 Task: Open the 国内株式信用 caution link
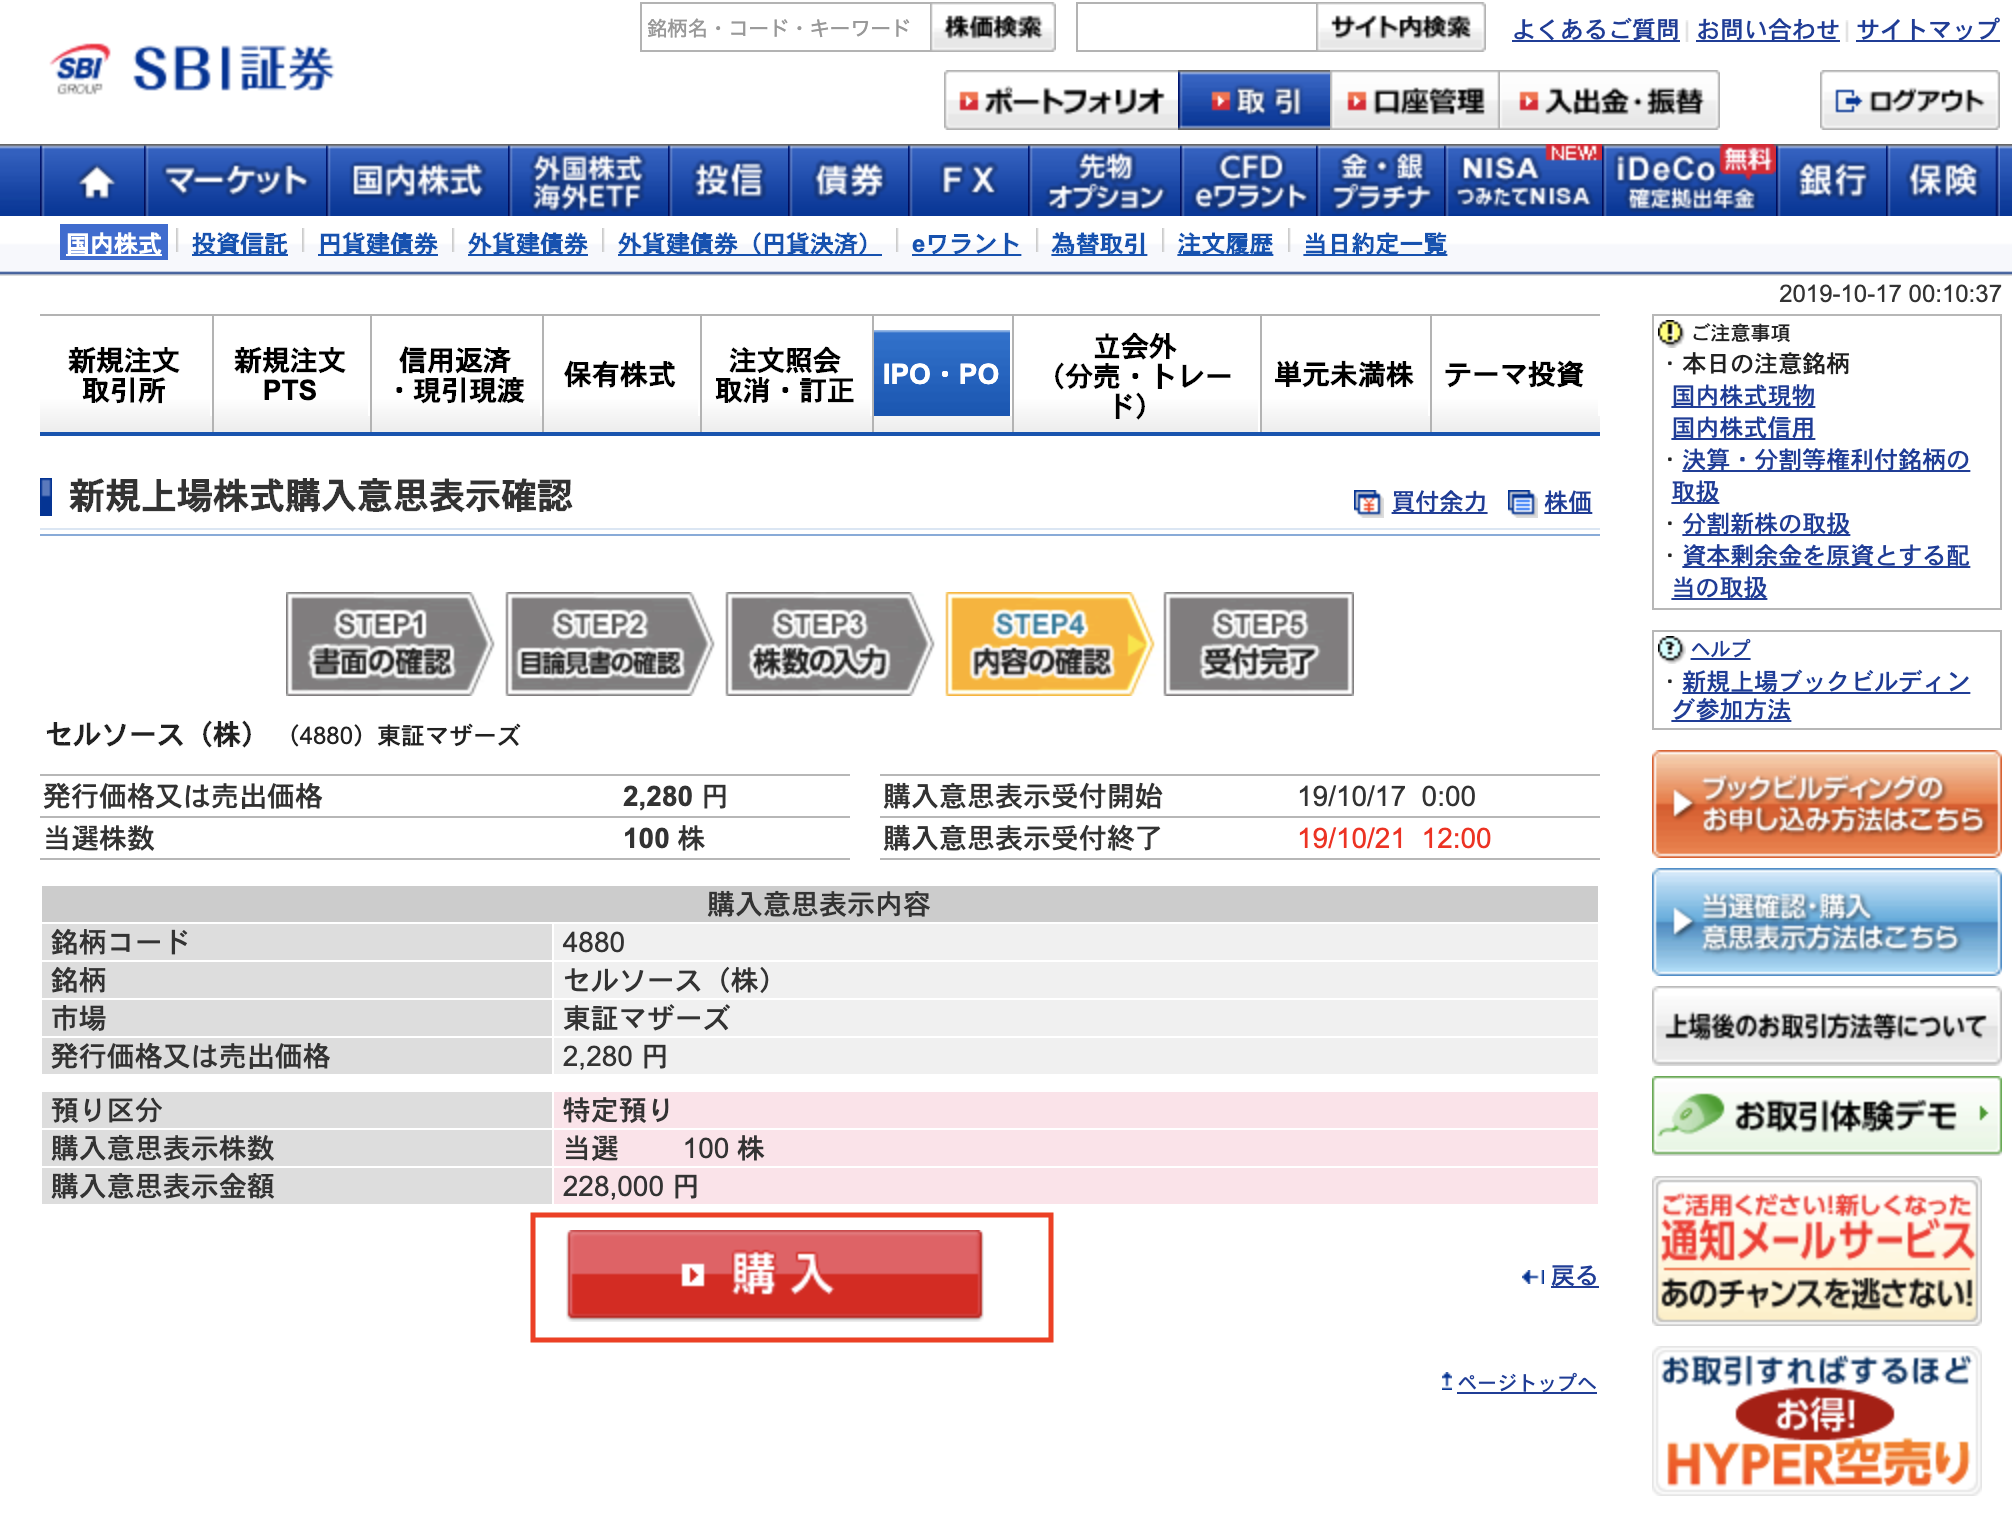point(1743,428)
